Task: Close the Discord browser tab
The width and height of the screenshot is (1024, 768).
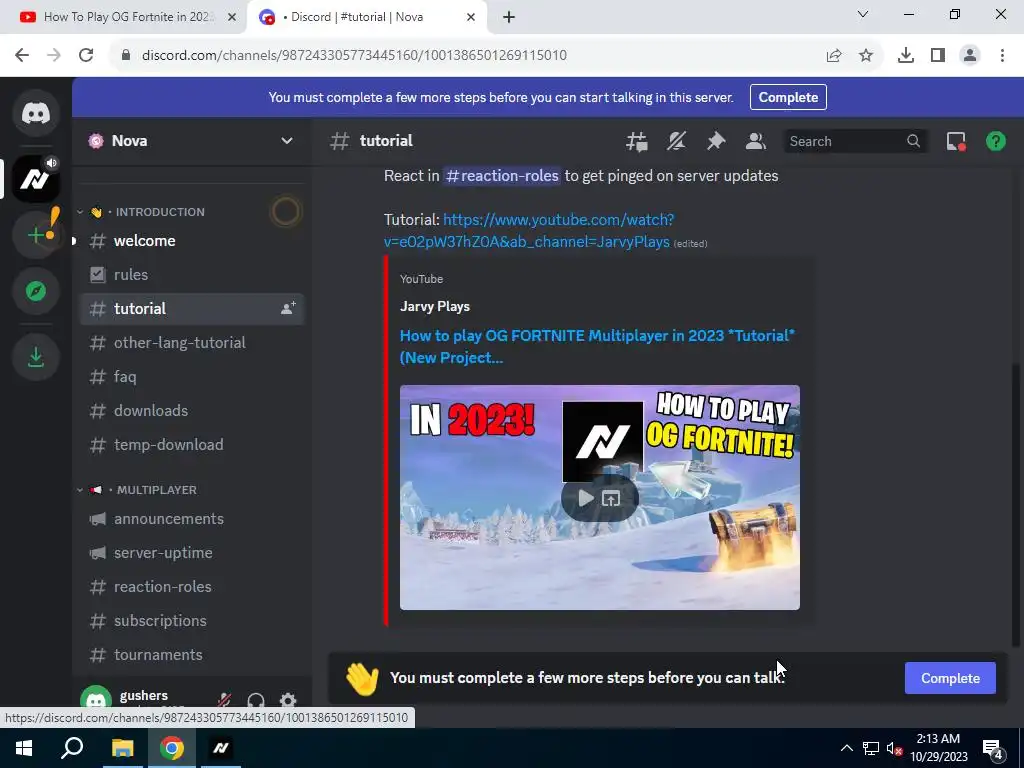Action: pyautogui.click(x=471, y=17)
